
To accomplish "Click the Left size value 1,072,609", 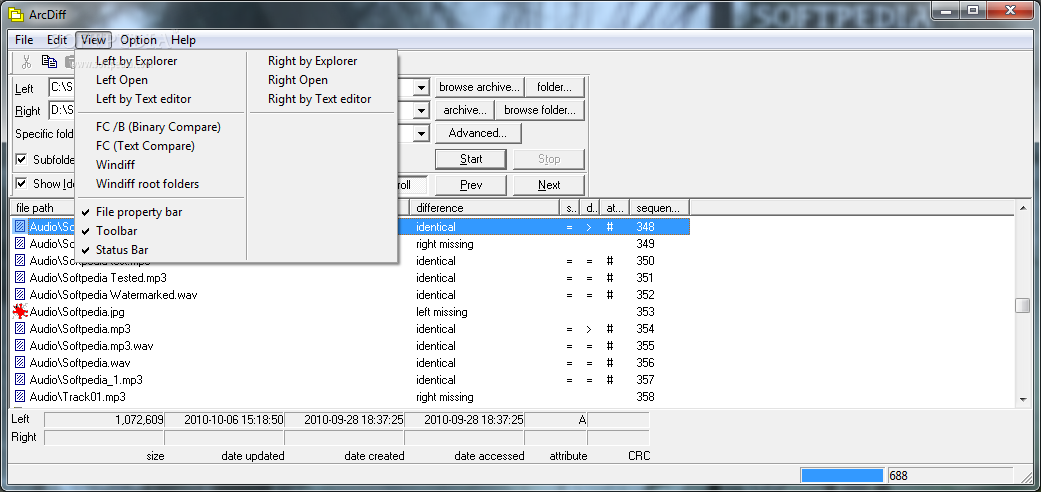I will coord(139,420).
